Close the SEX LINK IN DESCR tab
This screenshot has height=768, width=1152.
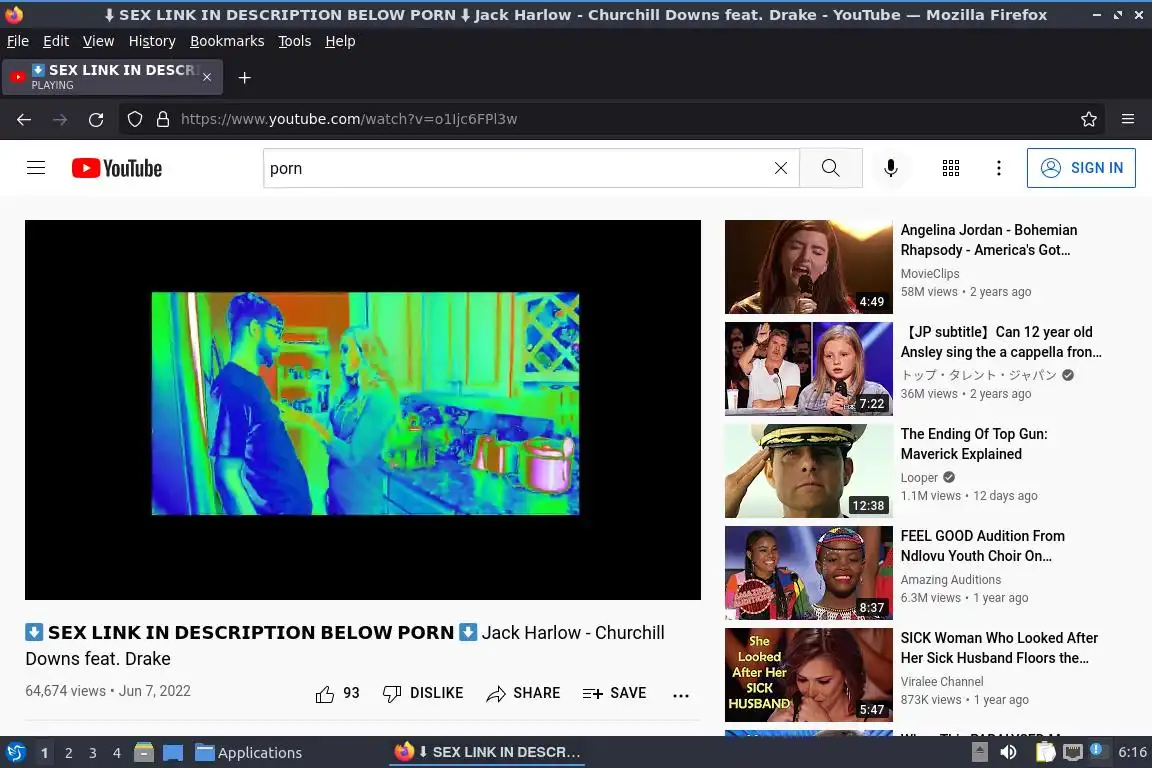[207, 77]
